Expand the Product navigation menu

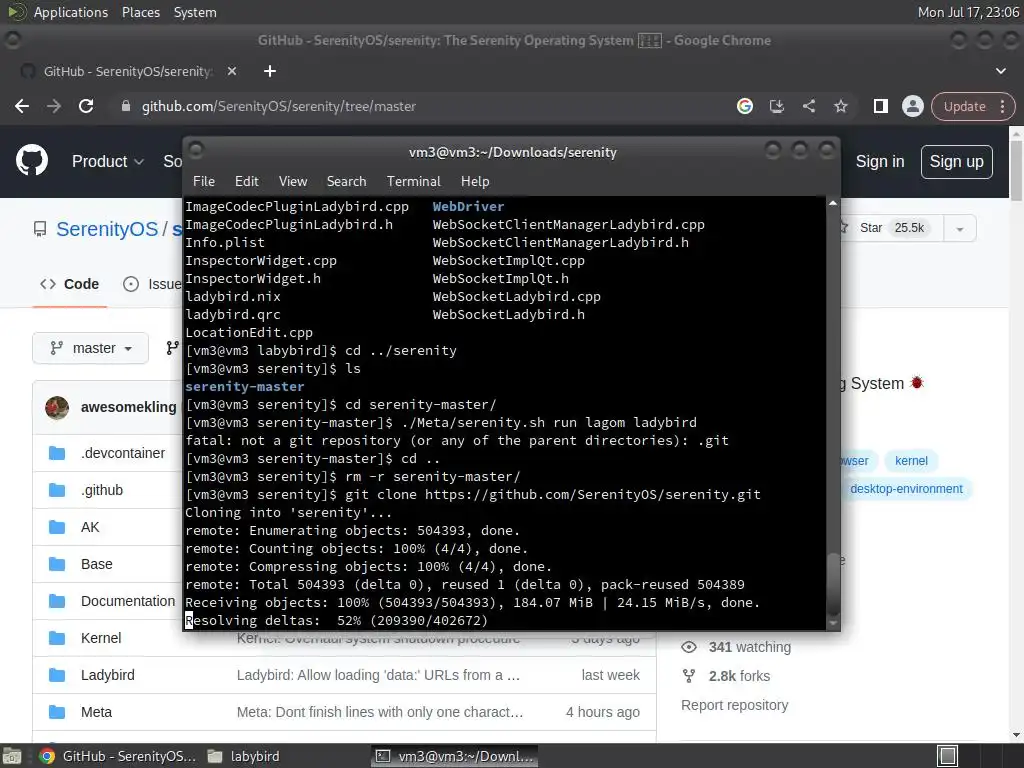[108, 161]
